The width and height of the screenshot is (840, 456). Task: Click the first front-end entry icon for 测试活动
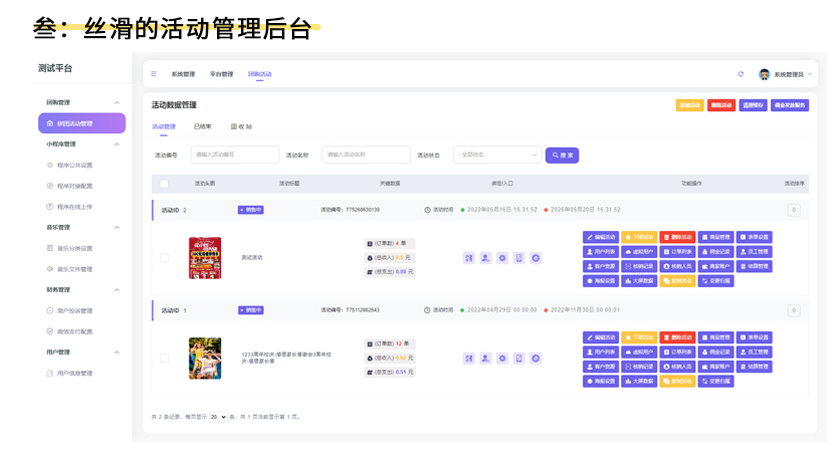point(468,258)
